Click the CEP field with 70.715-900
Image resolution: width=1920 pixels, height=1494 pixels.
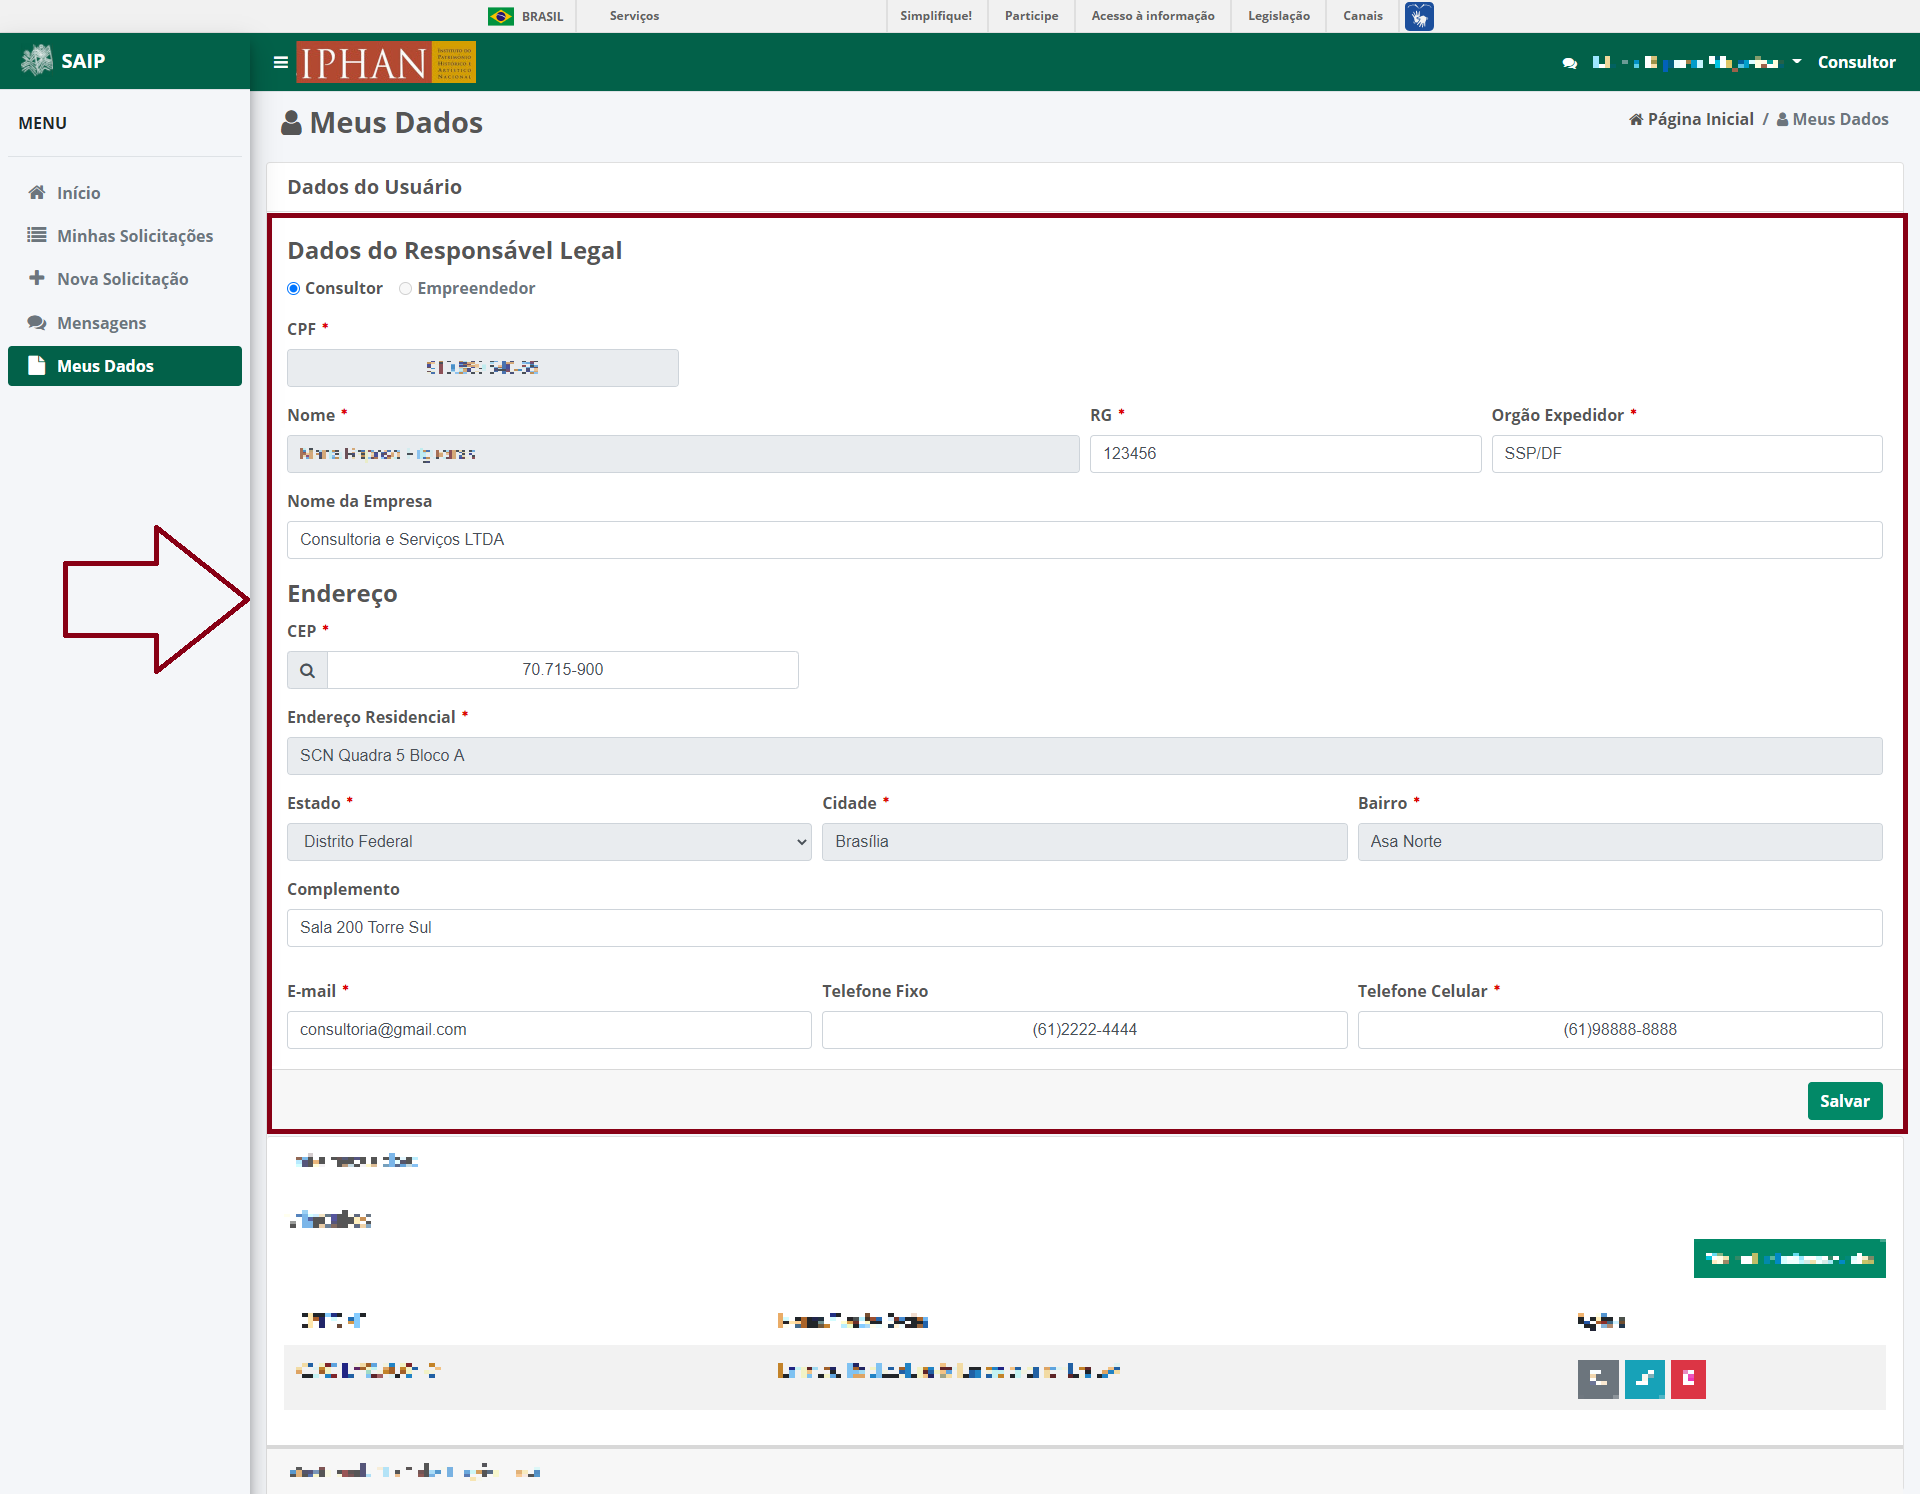click(563, 670)
